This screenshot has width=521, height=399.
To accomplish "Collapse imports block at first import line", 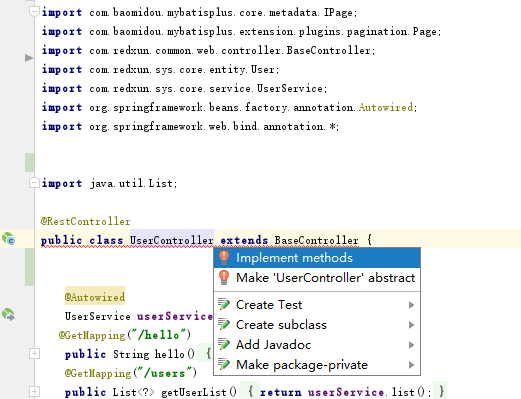I will [34, 12].
